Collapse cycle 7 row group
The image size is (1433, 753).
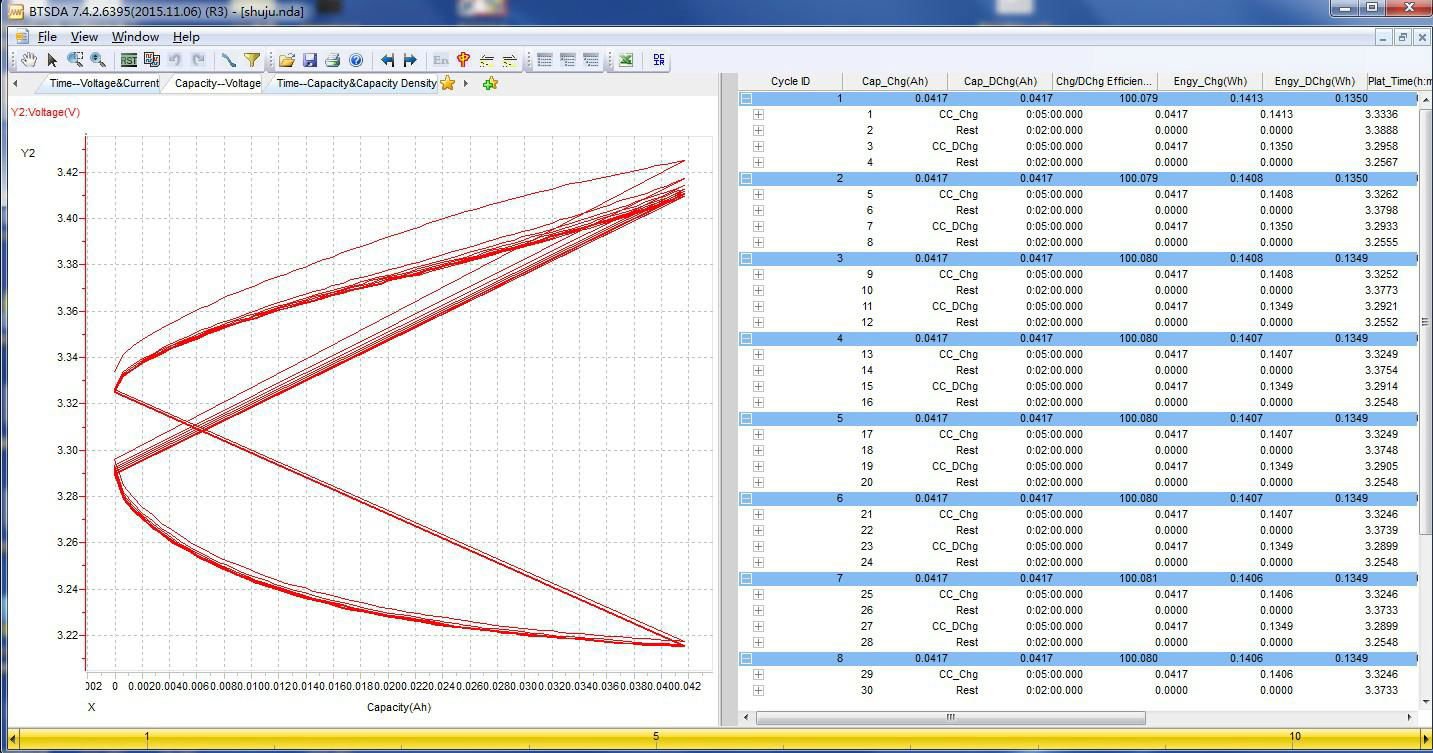pyautogui.click(x=746, y=578)
